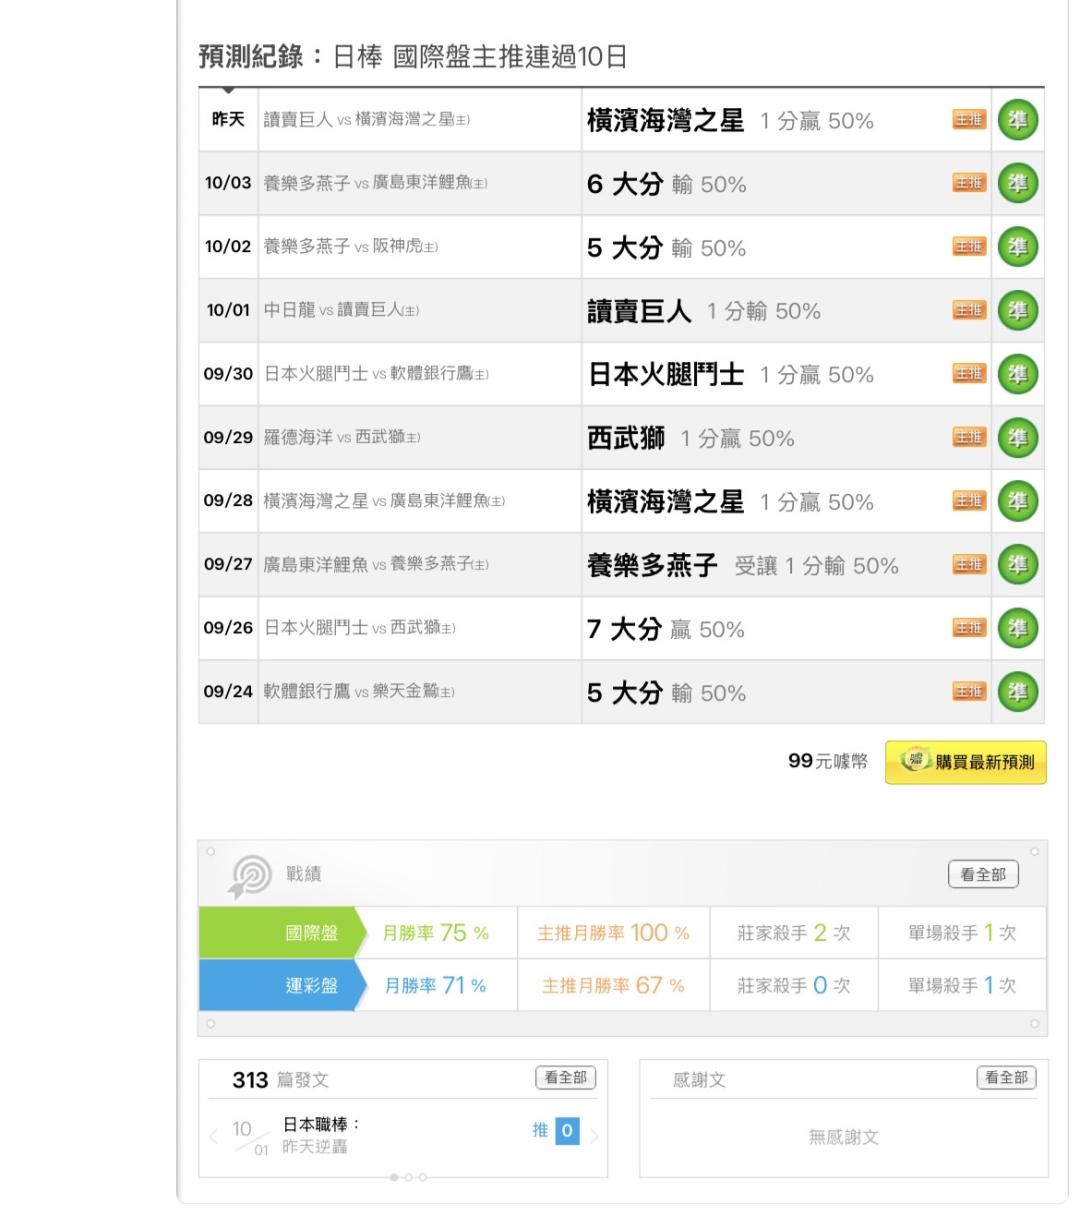
Task: Click 主推 tag on 10/03 row
Action: tap(968, 183)
